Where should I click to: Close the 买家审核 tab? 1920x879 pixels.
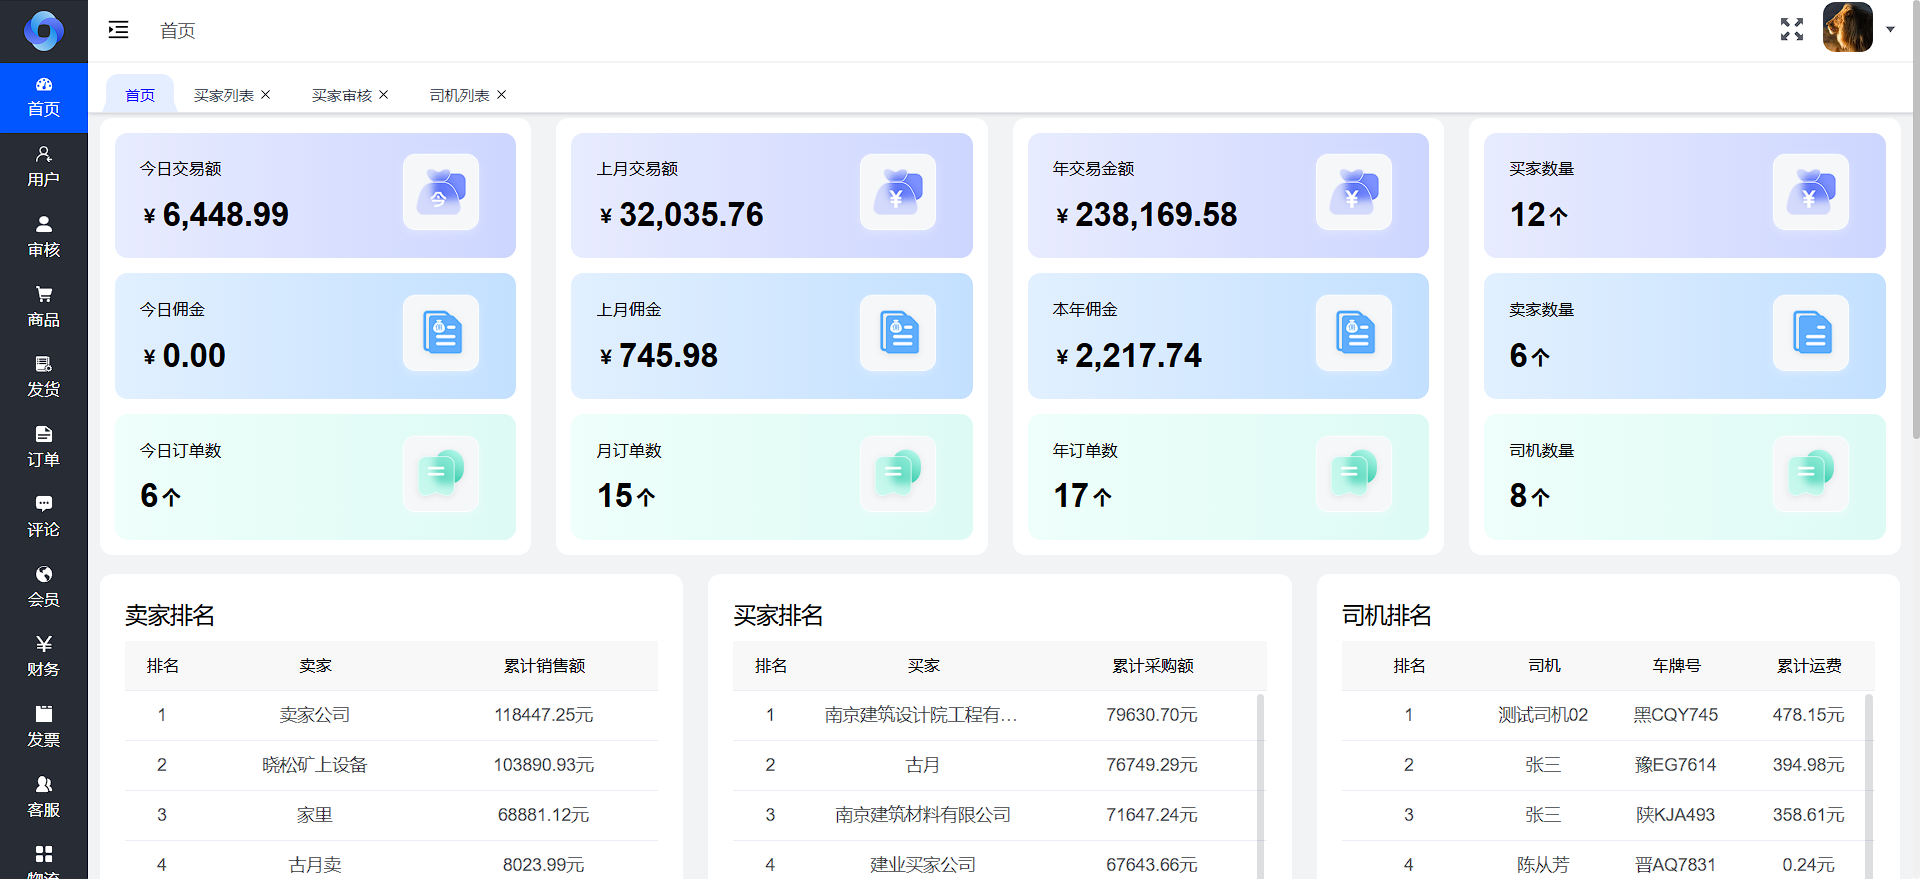click(384, 95)
